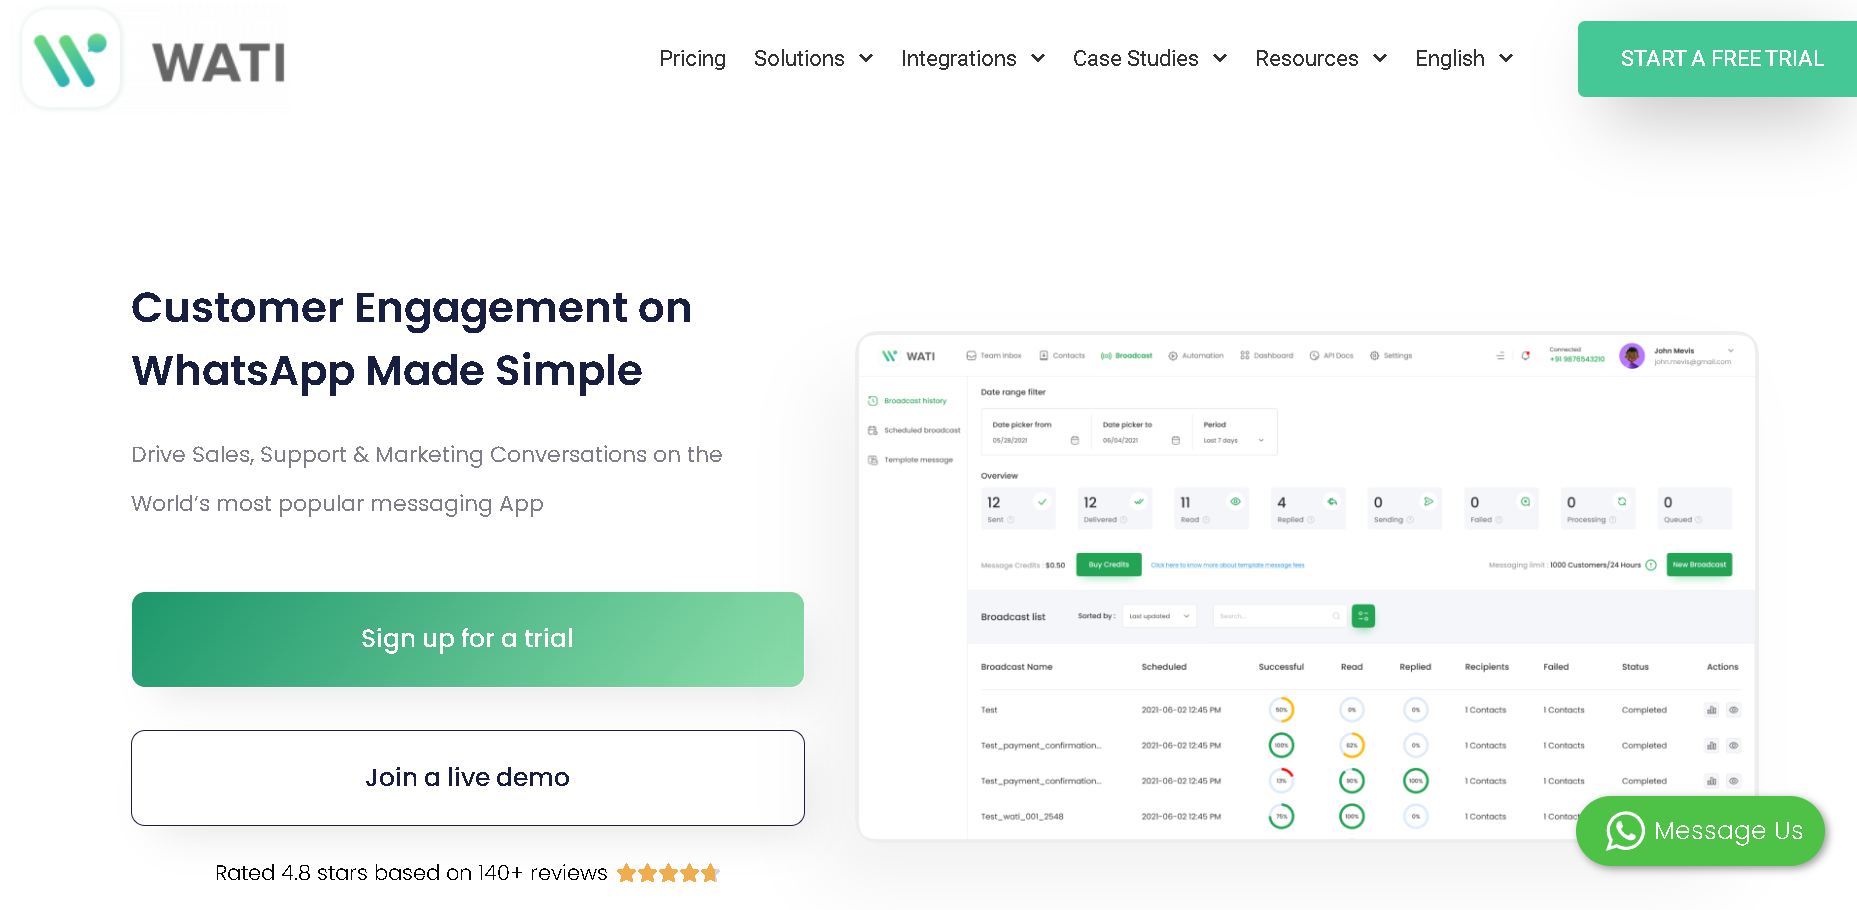Toggle the eye view icon for Test_wati_001_2548
Screen dimensions: 1857x910
1734,816
